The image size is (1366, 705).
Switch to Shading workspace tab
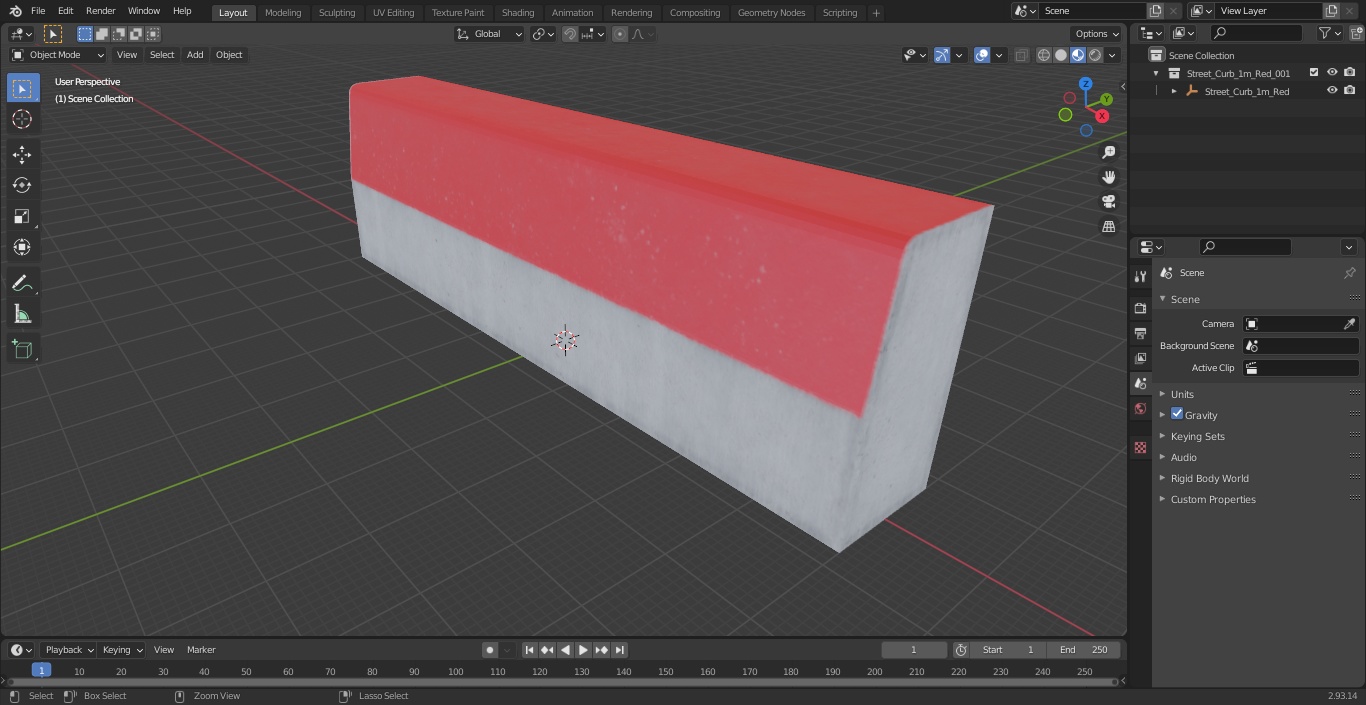coord(518,13)
